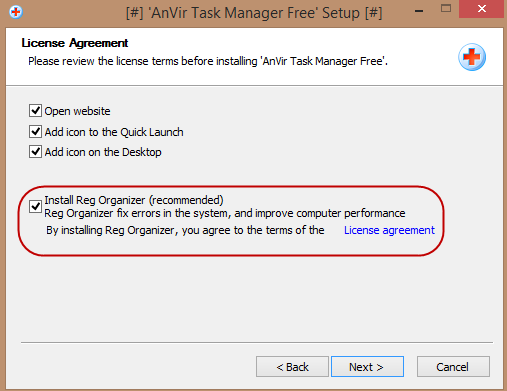Viewport: 507px width, 391px height.
Task: Click the Open website label text
Action: tap(77, 111)
